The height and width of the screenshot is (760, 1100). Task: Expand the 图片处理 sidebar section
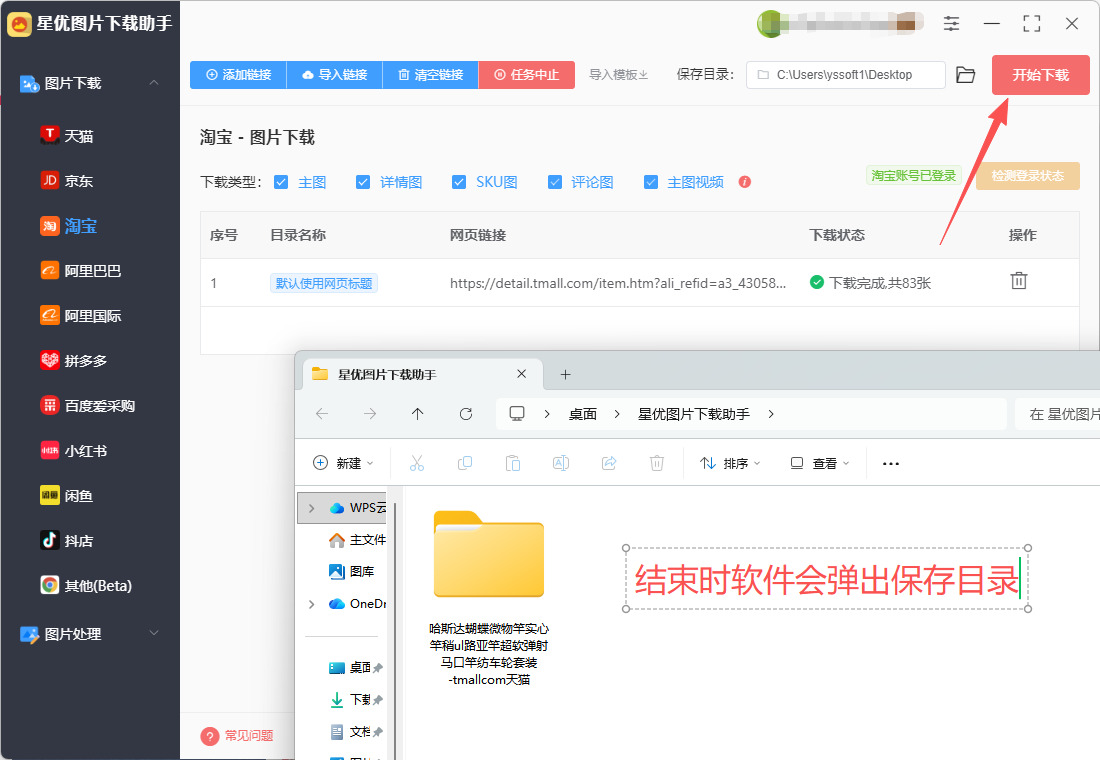(154, 633)
